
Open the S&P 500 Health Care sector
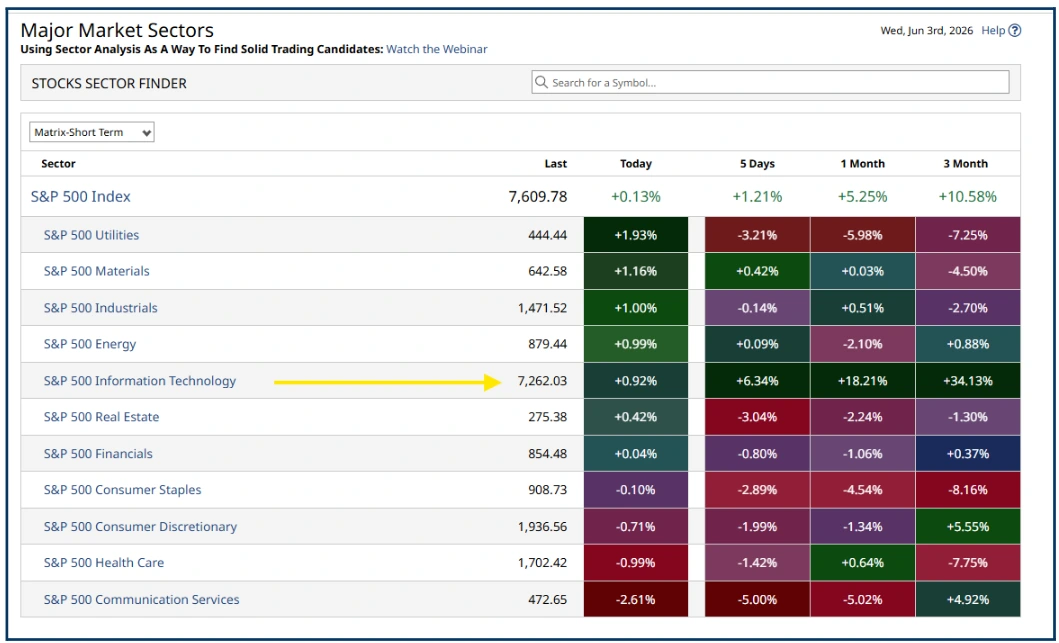[104, 563]
